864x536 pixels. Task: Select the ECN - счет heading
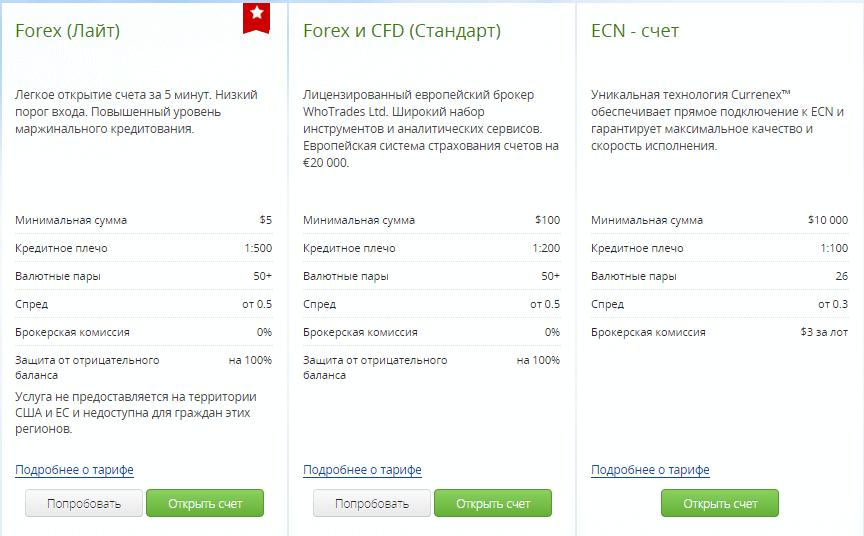coord(635,31)
